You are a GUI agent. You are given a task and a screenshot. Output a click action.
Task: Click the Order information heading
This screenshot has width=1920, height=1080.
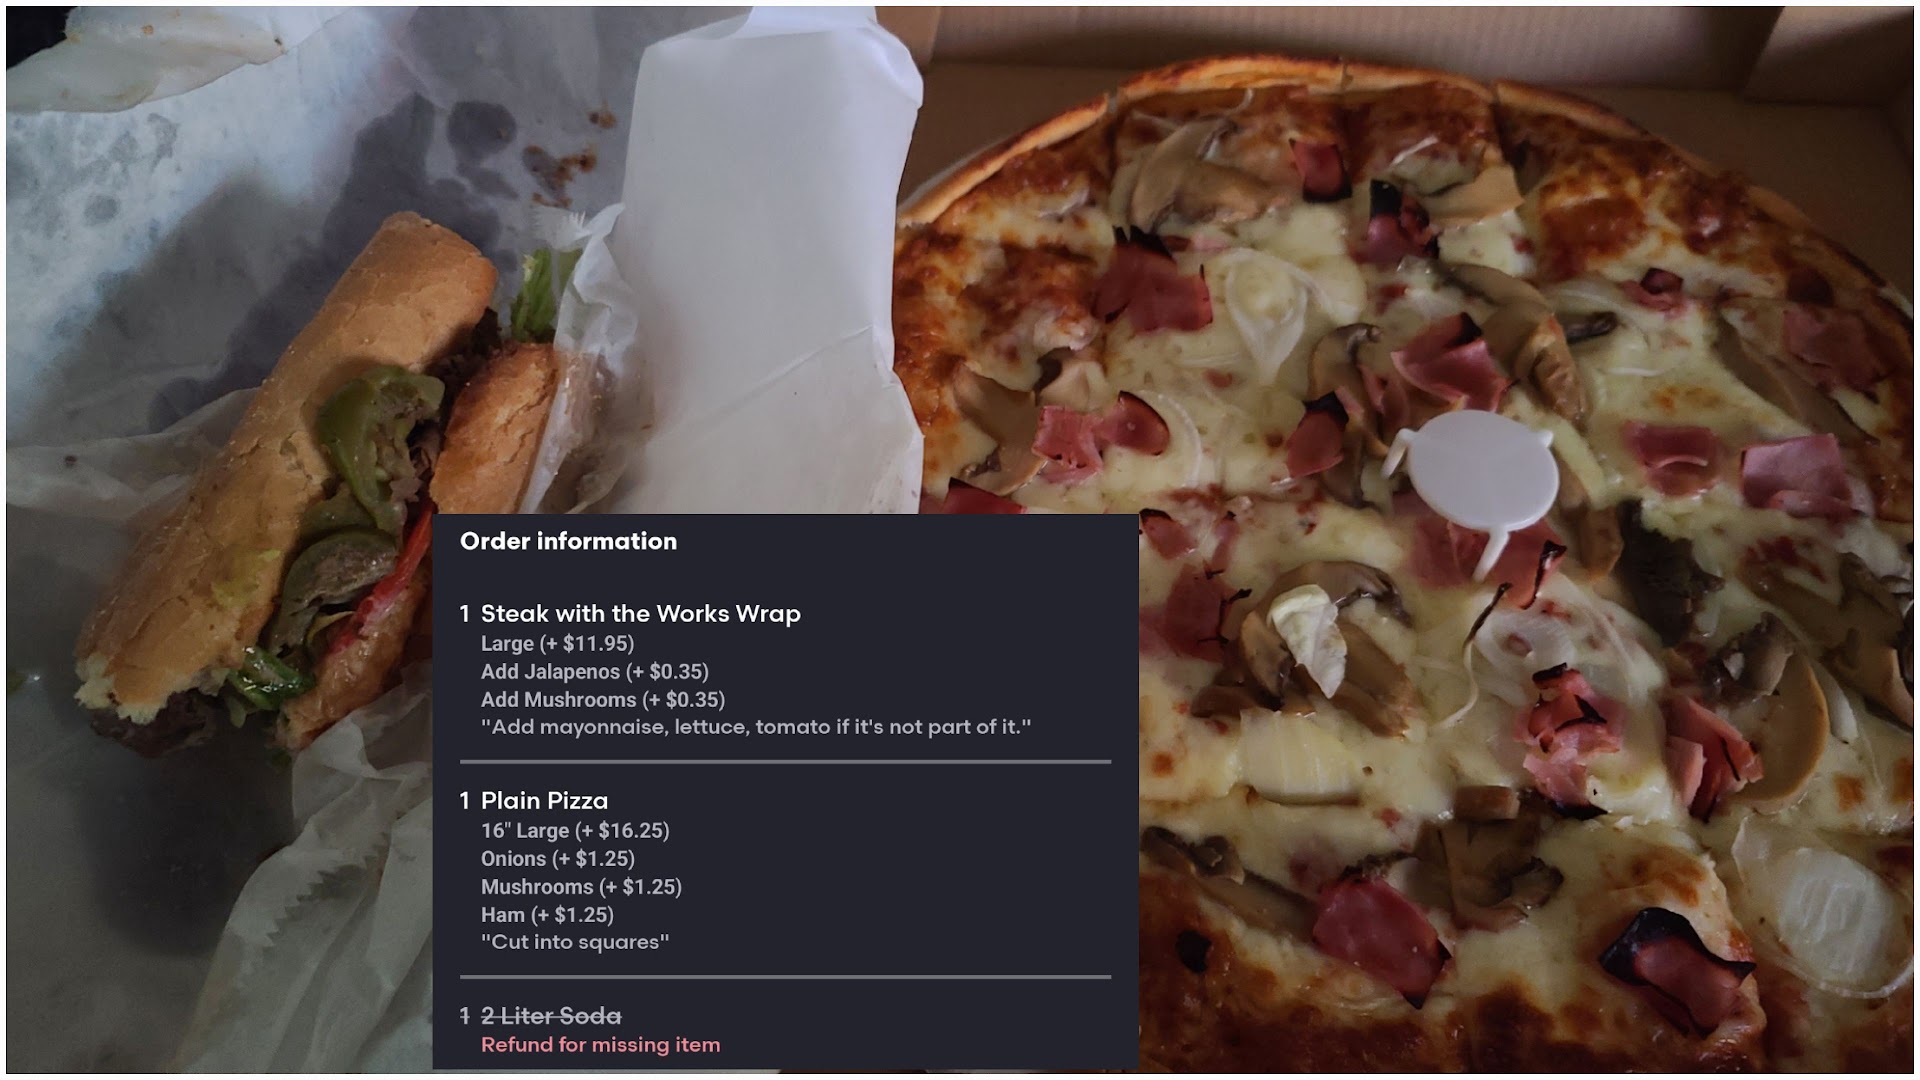[568, 541]
